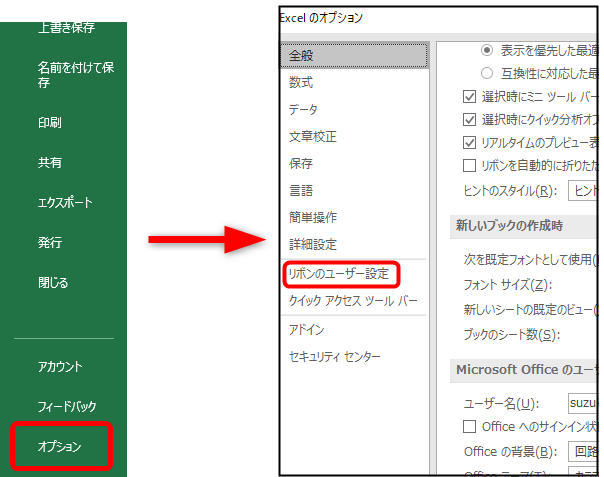The image size is (604, 477).
Task: Open クイック アクセス ツール バー settings
Action: click(352, 301)
